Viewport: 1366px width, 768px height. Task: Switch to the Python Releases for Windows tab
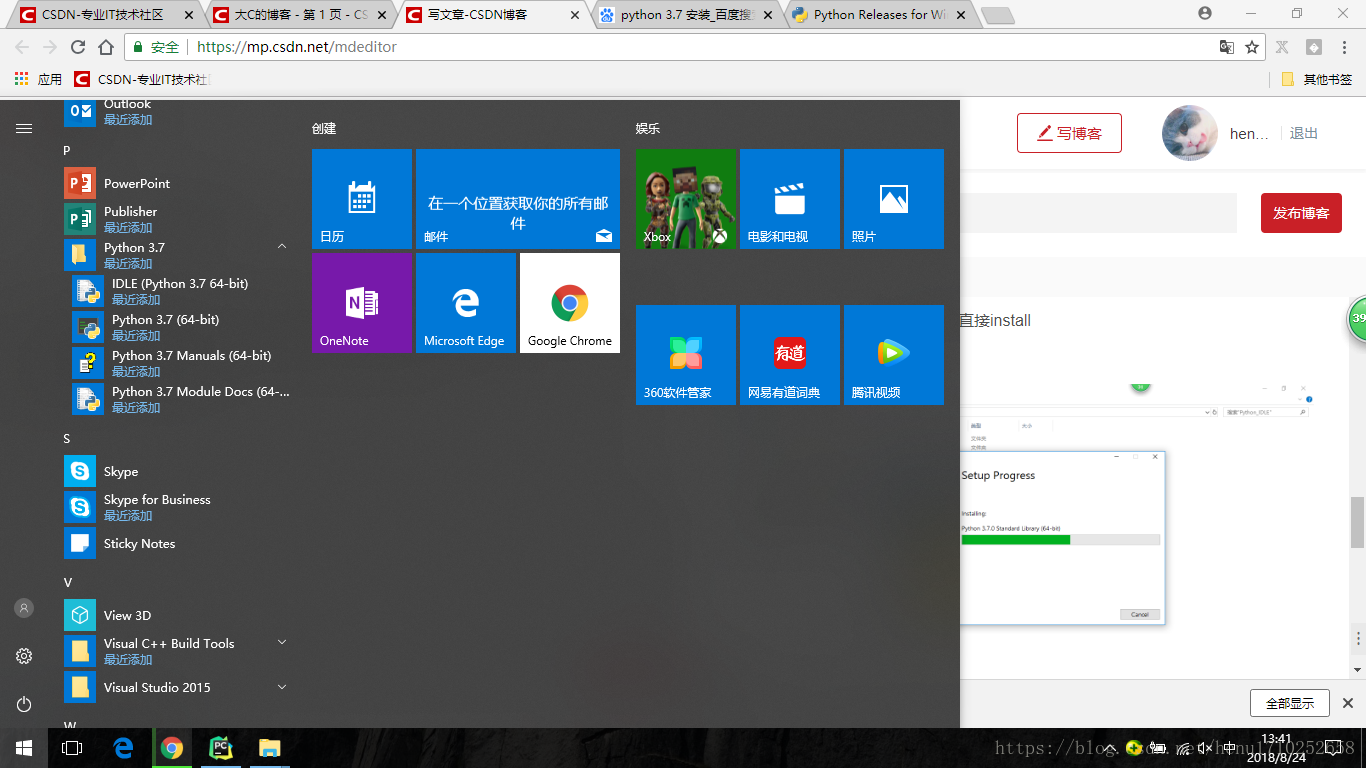pyautogui.click(x=879, y=15)
